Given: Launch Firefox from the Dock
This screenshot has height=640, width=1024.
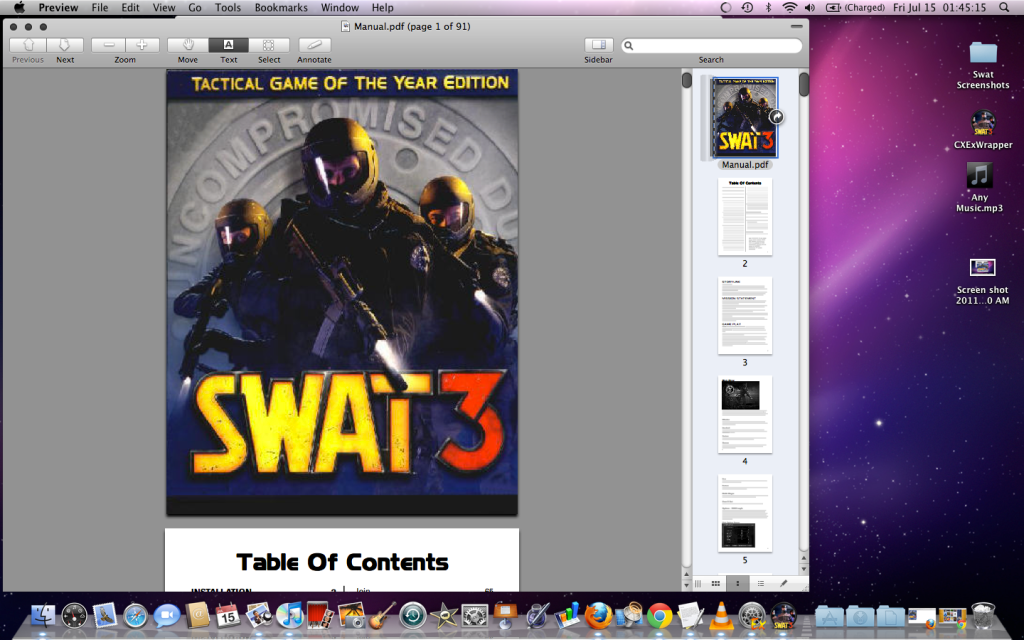Looking at the screenshot, I should 598,615.
